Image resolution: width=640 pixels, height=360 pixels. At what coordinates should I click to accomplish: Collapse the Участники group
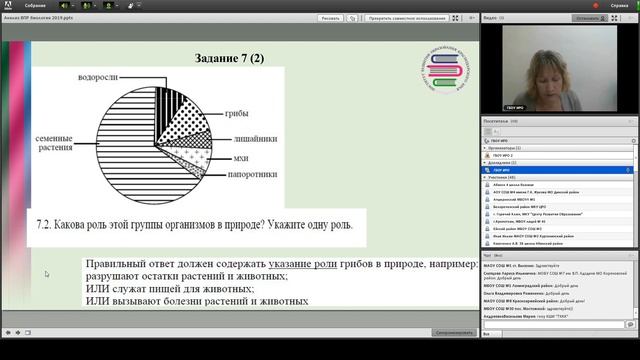tap(485, 178)
